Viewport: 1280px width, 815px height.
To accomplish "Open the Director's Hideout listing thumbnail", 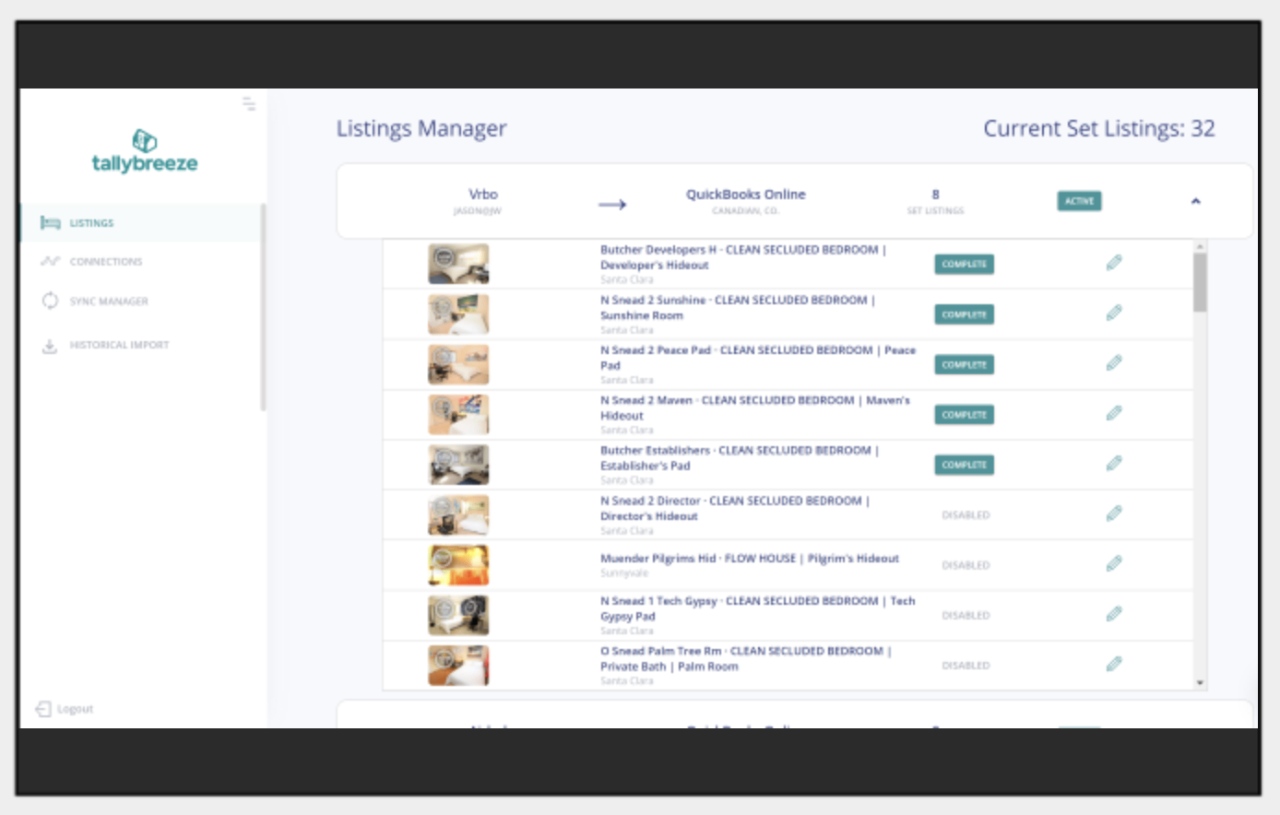I will pyautogui.click(x=459, y=515).
